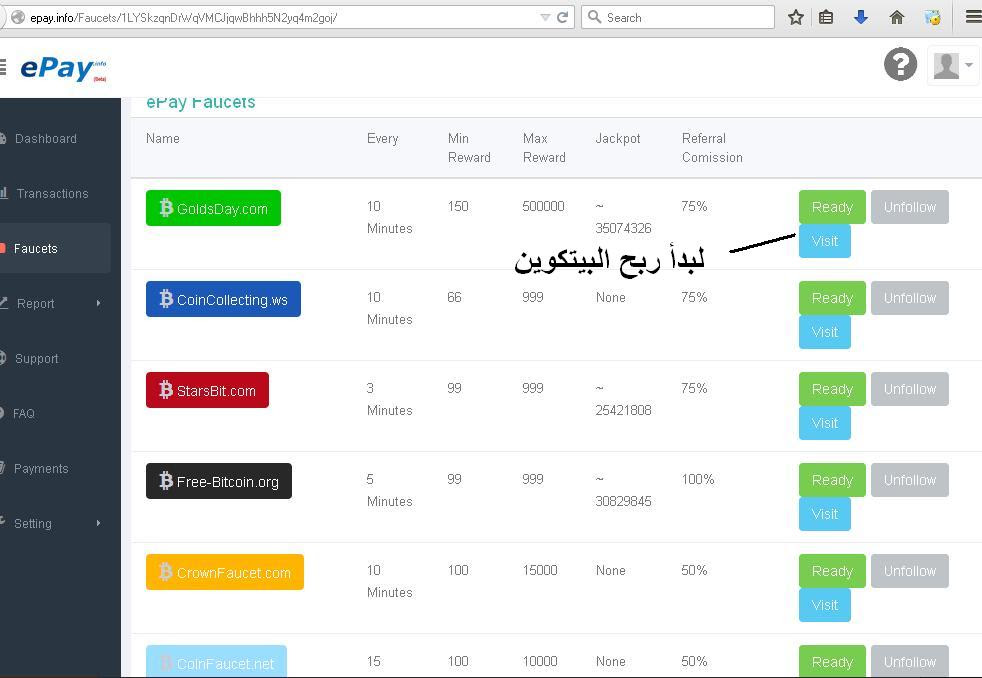Visit the Free-Bitcoin.org faucet
Image resolution: width=982 pixels, height=678 pixels.
824,514
